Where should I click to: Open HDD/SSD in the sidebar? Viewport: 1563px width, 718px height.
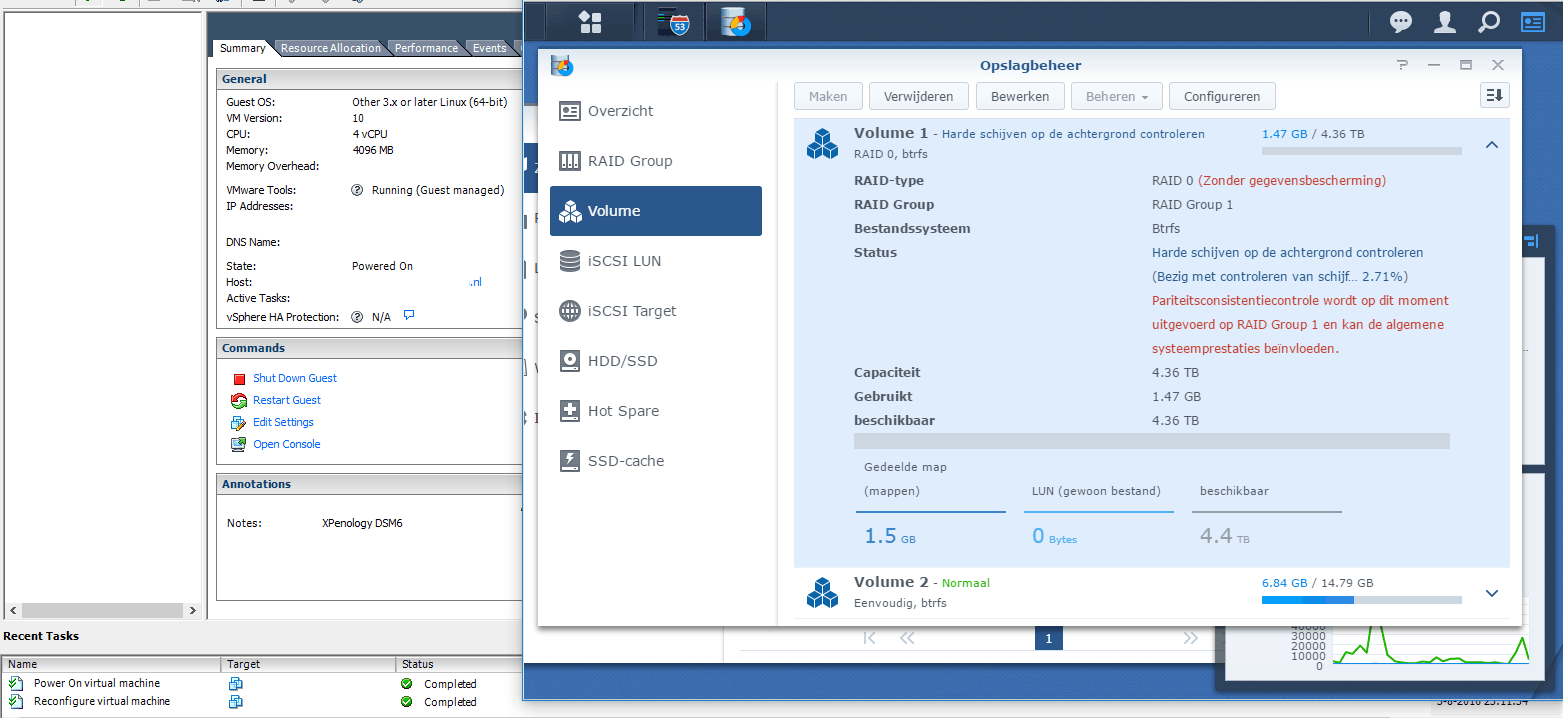click(655, 361)
